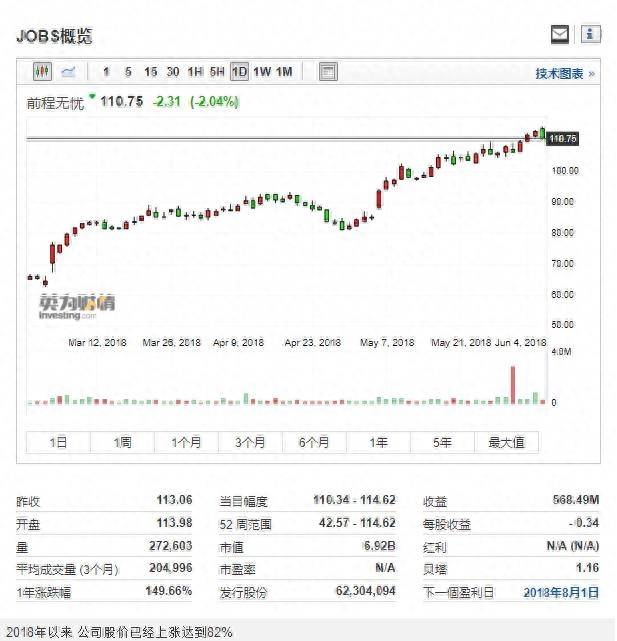Switch to the area line chart icon
The width and height of the screenshot is (617, 641).
[68, 72]
